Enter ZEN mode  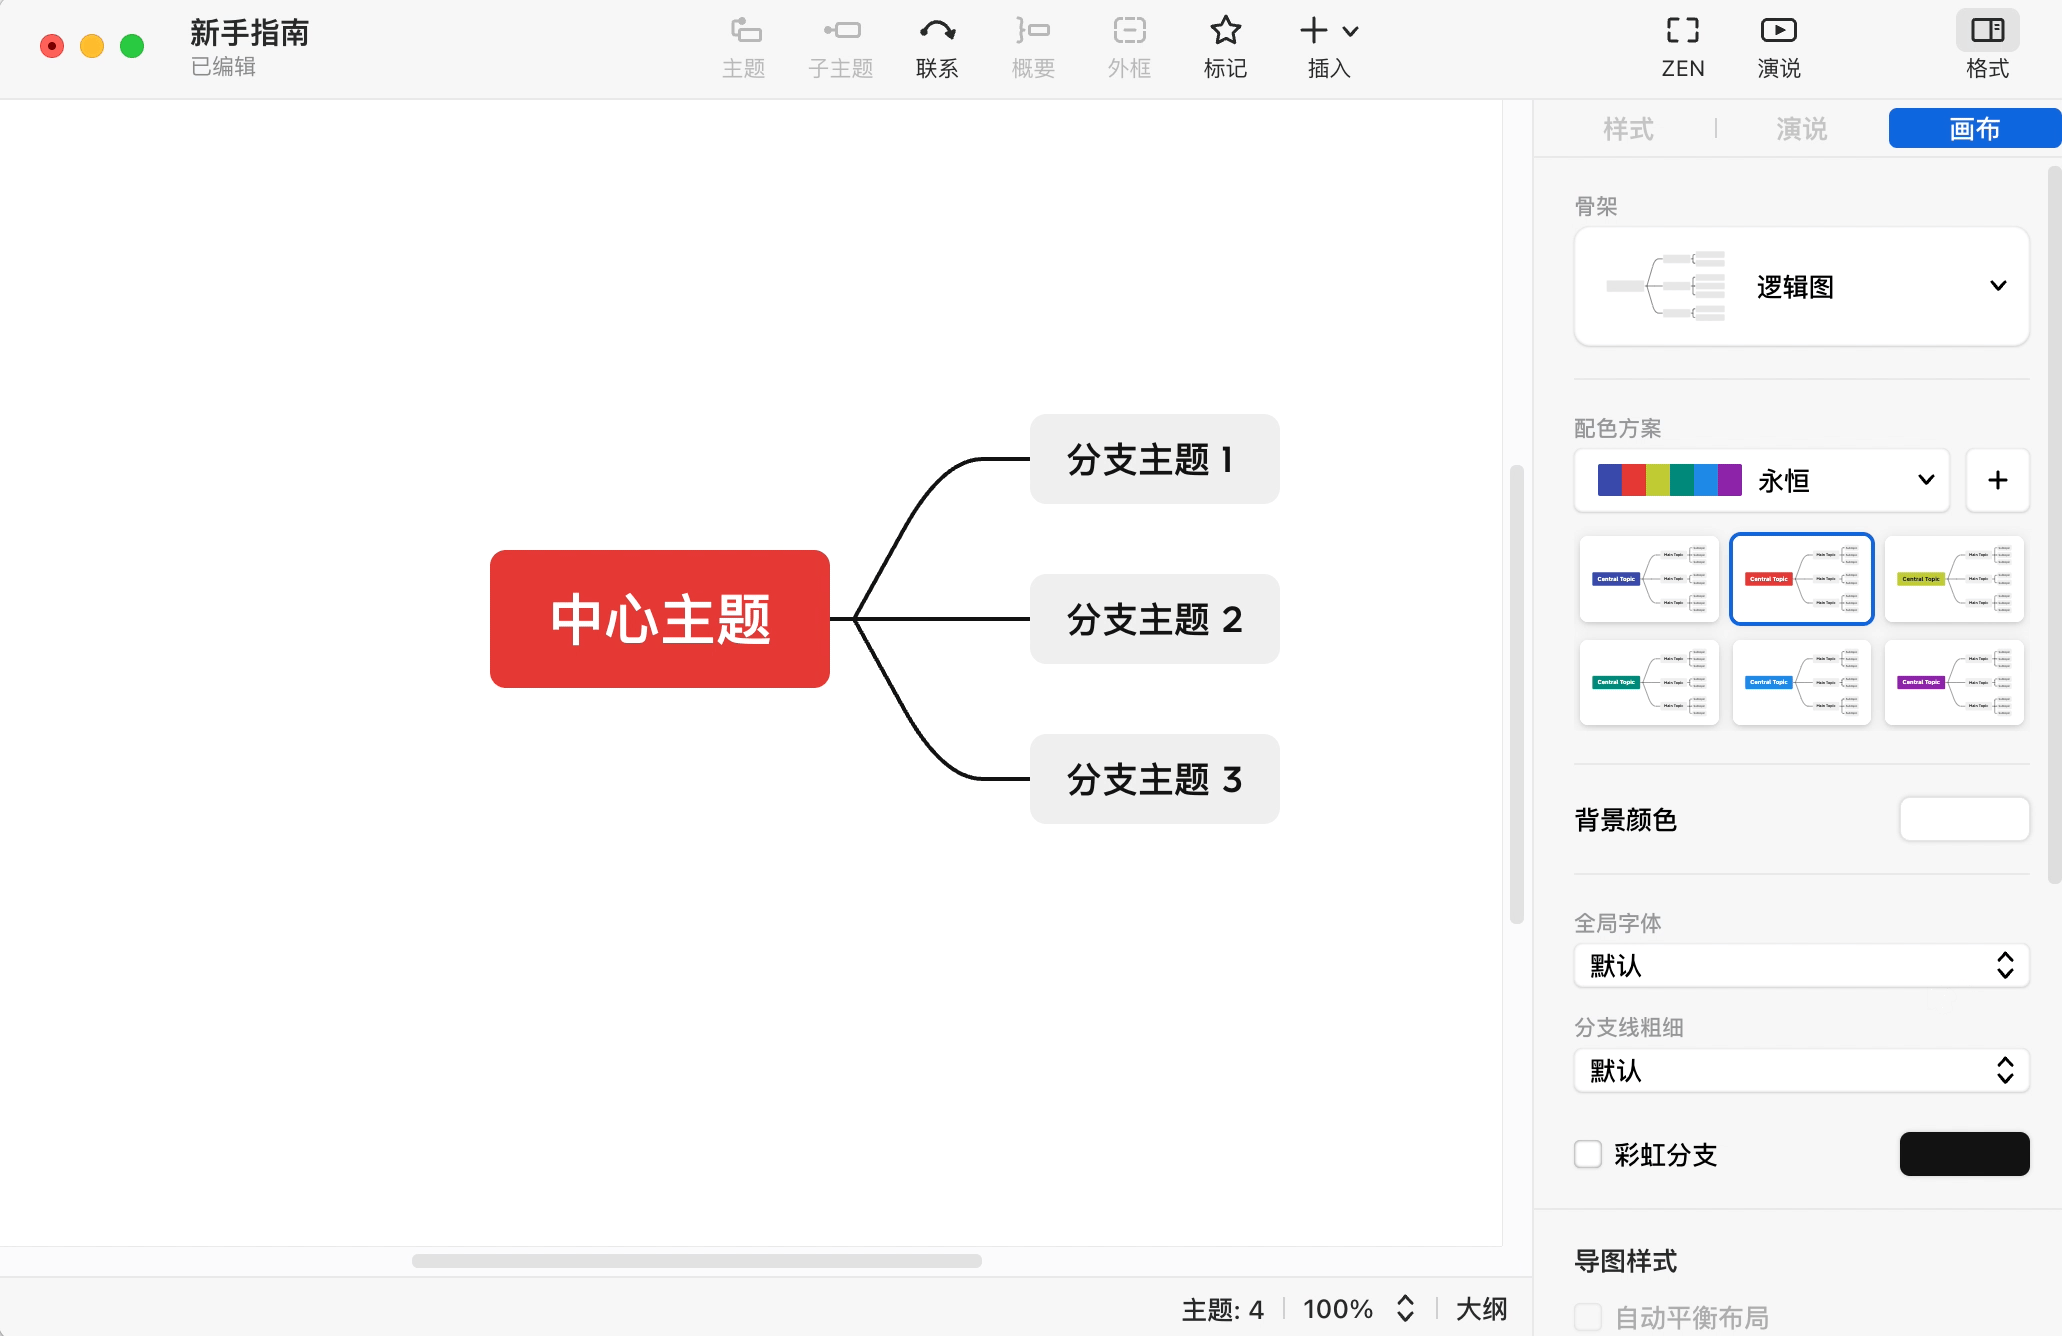tap(1682, 45)
